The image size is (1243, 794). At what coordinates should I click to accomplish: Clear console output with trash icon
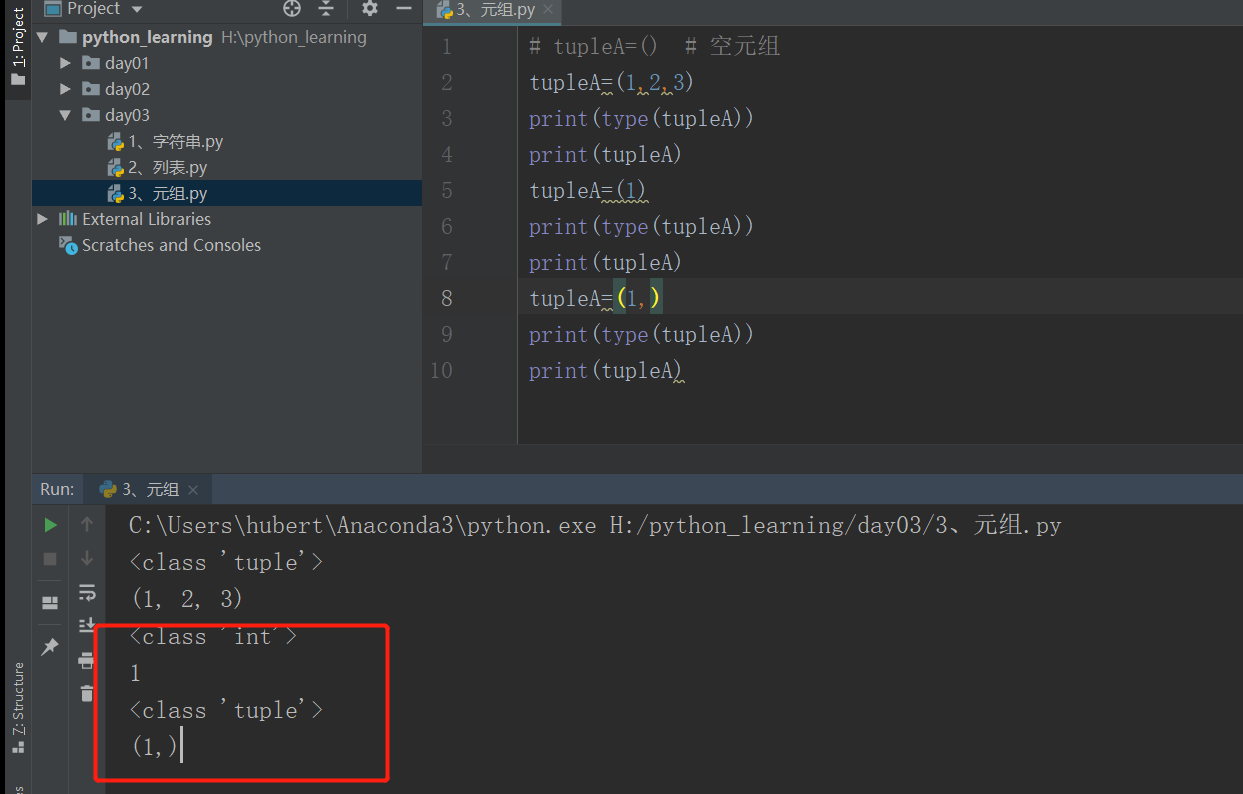pos(87,693)
